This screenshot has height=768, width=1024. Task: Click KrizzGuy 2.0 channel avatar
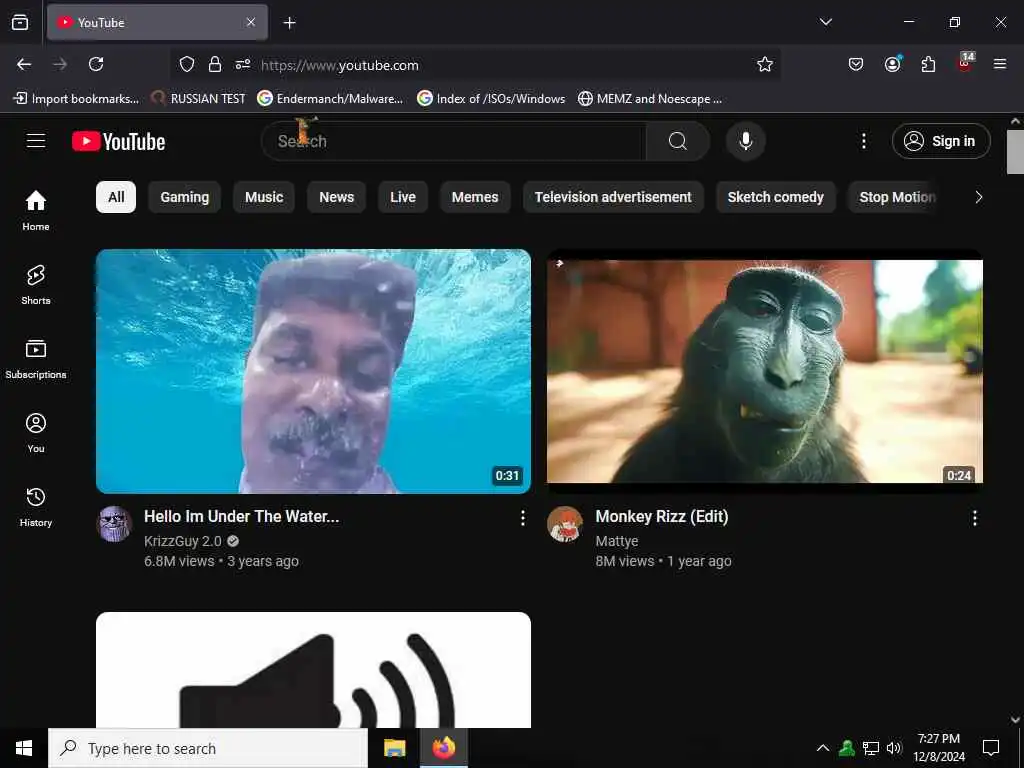coord(114,524)
